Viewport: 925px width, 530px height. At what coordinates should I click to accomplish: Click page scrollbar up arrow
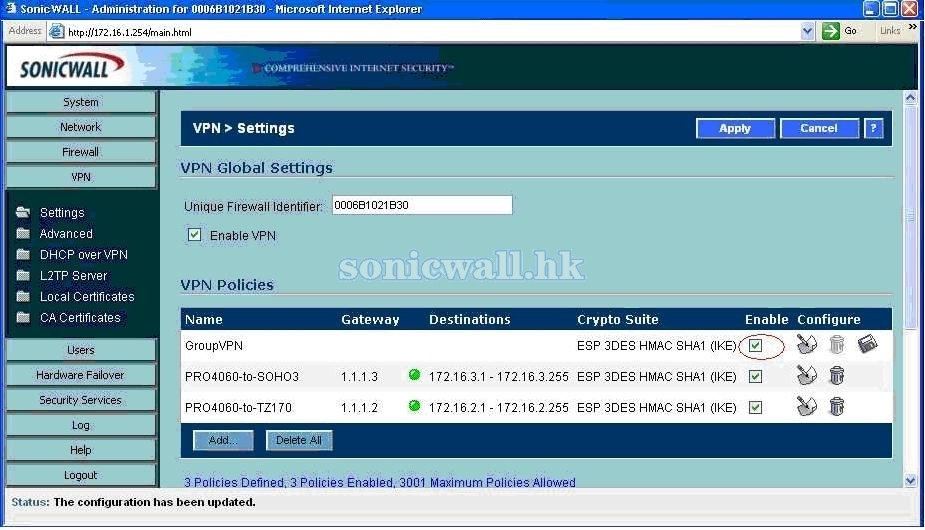pyautogui.click(x=910, y=98)
